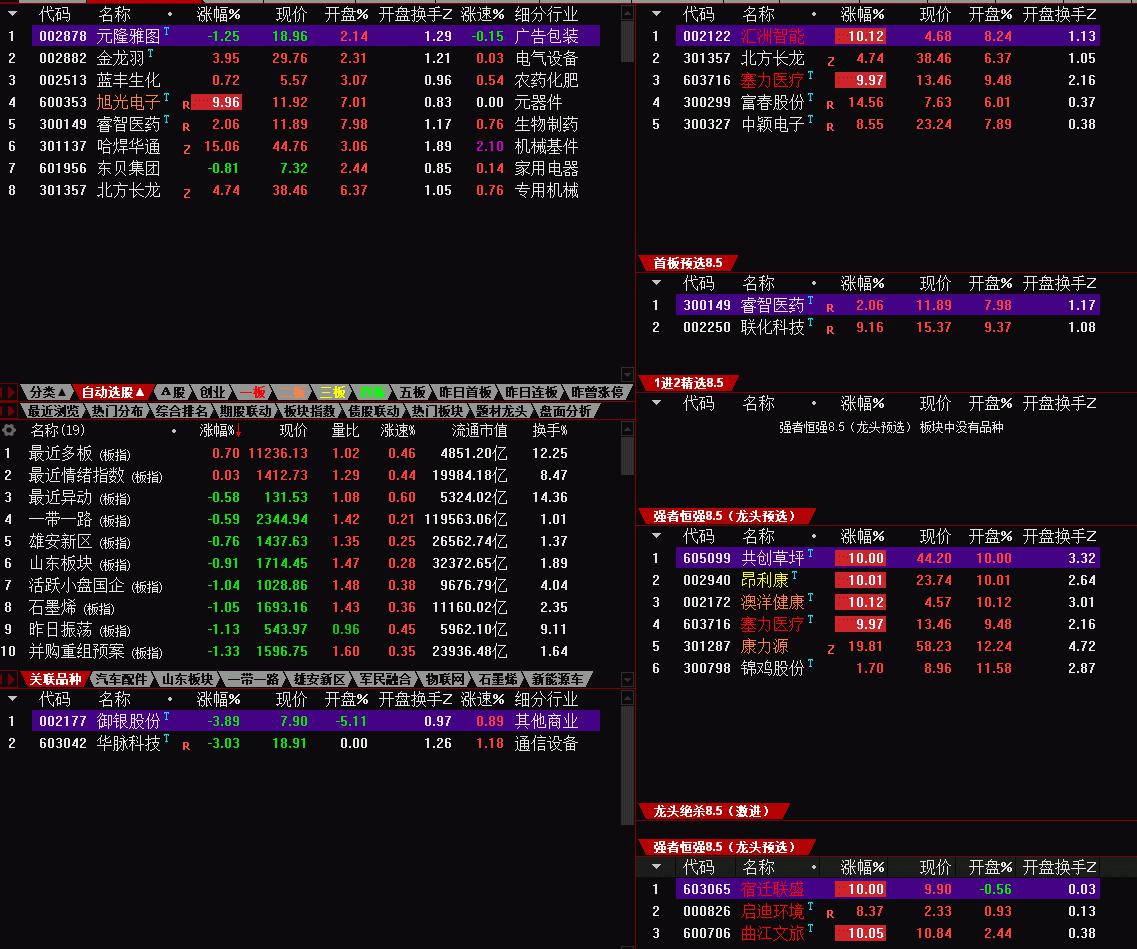Switch to the 创业 tab
1137x949 pixels.
212,392
